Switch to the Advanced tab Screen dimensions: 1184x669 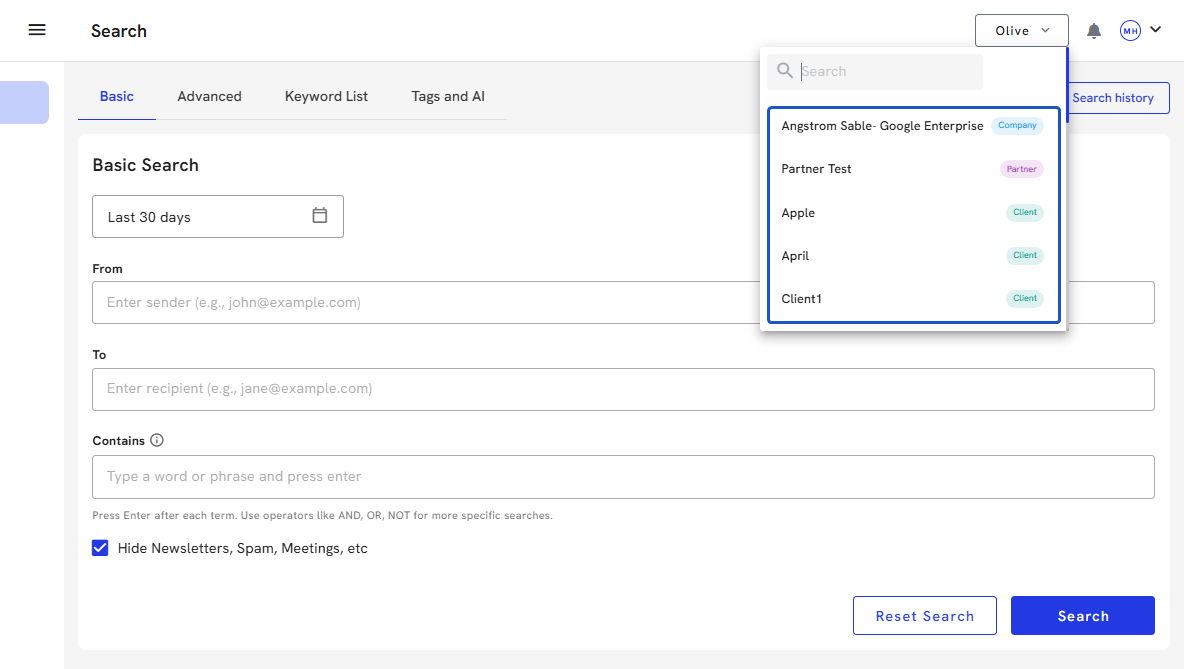pos(209,97)
